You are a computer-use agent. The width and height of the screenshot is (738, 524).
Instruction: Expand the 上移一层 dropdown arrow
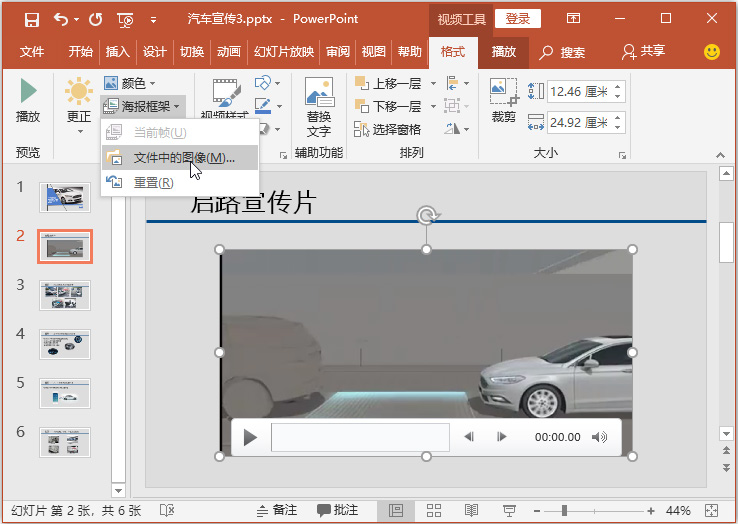point(433,83)
